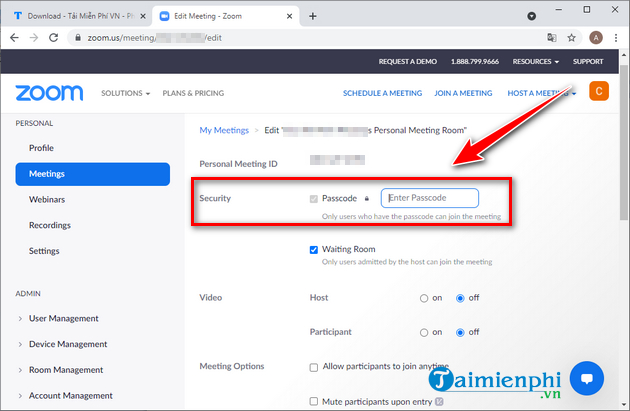The width and height of the screenshot is (630, 411).
Task: Open Recordings in the sidebar
Action: [x=50, y=225]
